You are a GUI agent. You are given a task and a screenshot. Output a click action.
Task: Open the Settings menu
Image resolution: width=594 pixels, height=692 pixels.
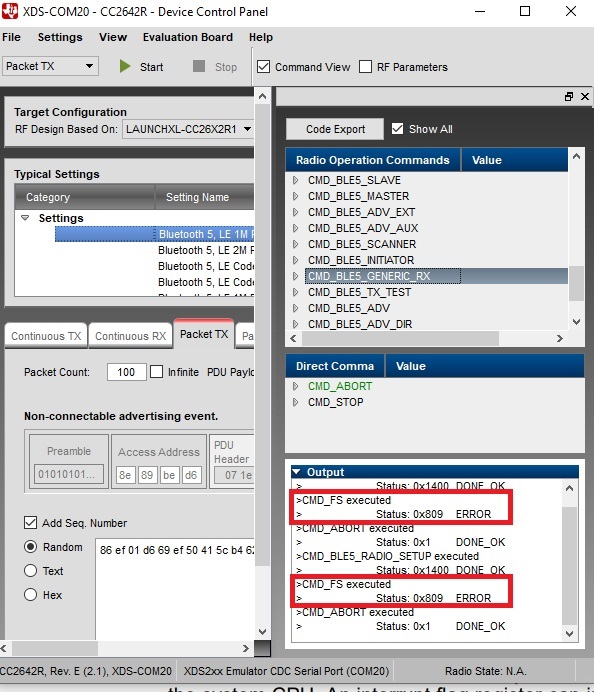tap(60, 37)
